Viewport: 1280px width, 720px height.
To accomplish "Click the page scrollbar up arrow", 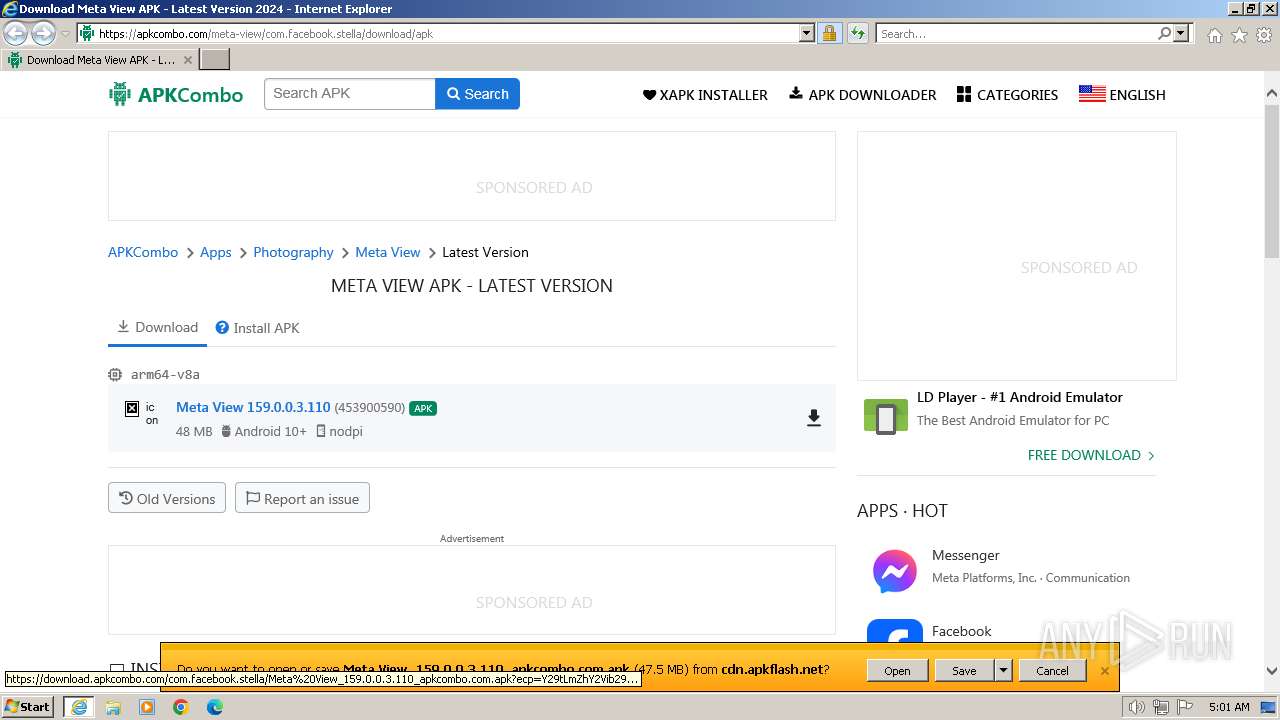I will tap(1272, 94).
